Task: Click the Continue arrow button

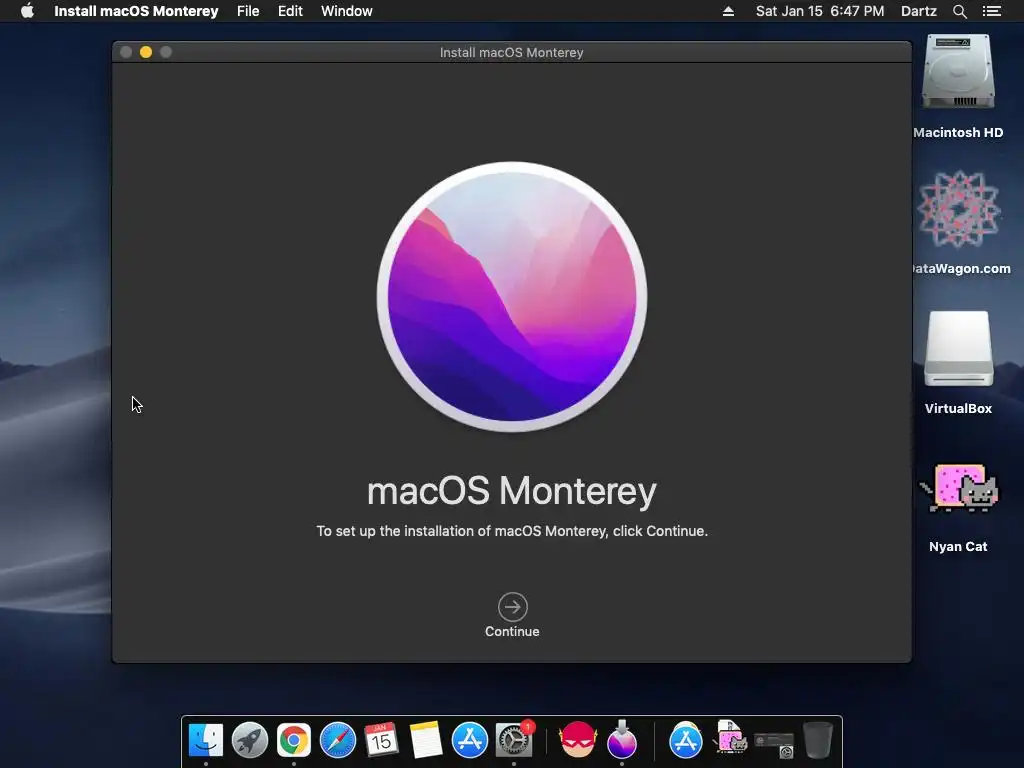Action: (x=513, y=607)
